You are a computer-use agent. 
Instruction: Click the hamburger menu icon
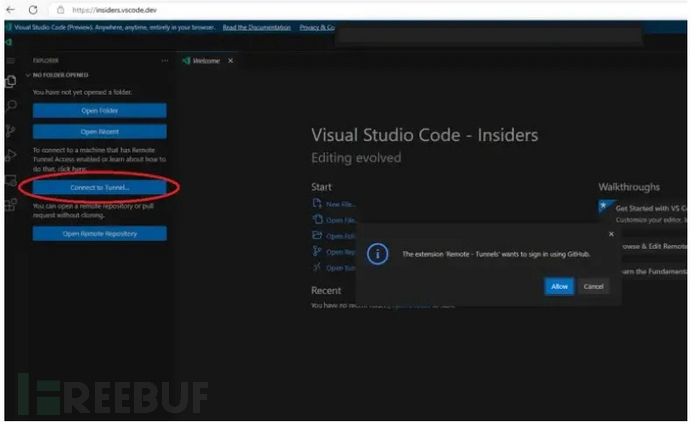(x=11, y=61)
